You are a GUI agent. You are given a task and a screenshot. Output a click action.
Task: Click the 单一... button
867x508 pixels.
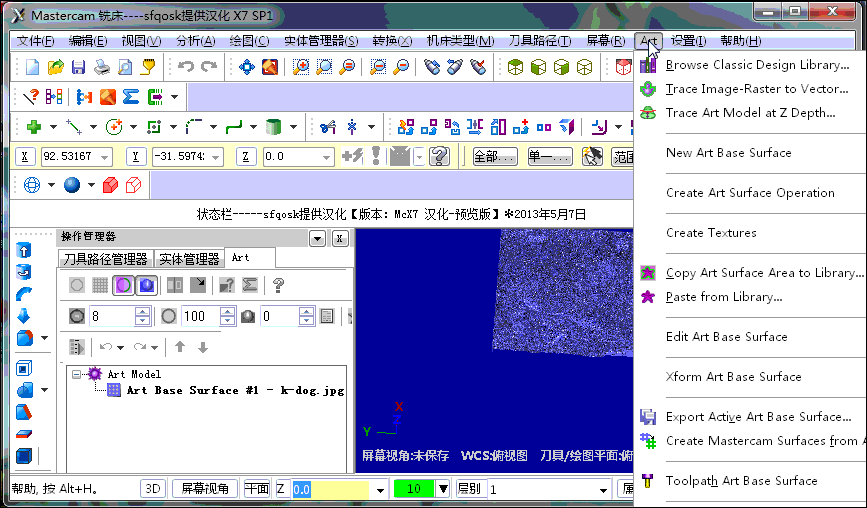(x=550, y=157)
